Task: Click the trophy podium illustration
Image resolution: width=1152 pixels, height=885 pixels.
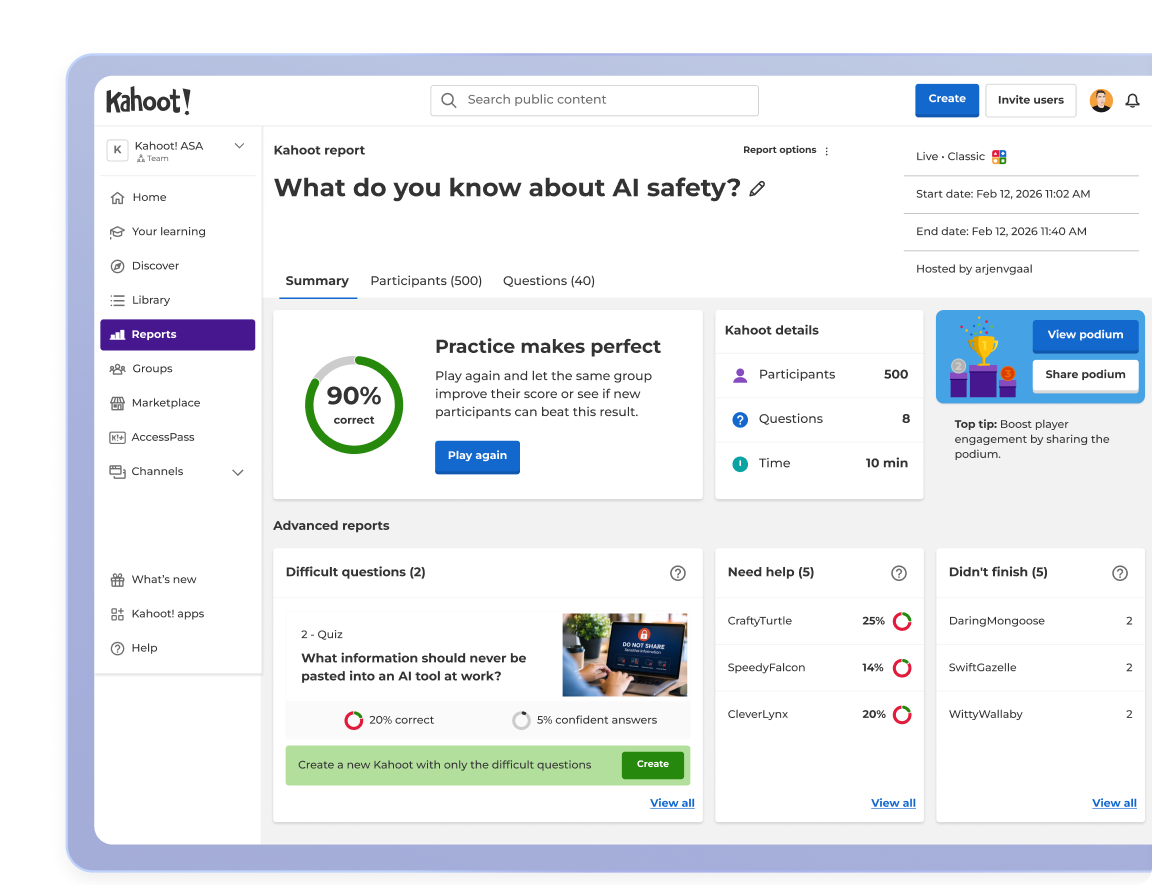Action: [983, 358]
